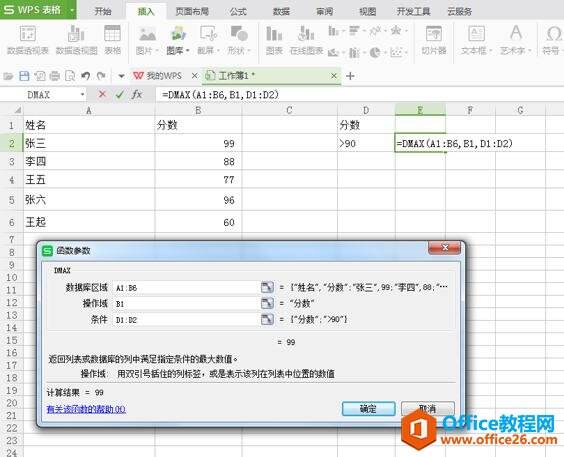Open the 有关该函数的帮助 help link
This screenshot has width=564, height=457.
pos(86,409)
